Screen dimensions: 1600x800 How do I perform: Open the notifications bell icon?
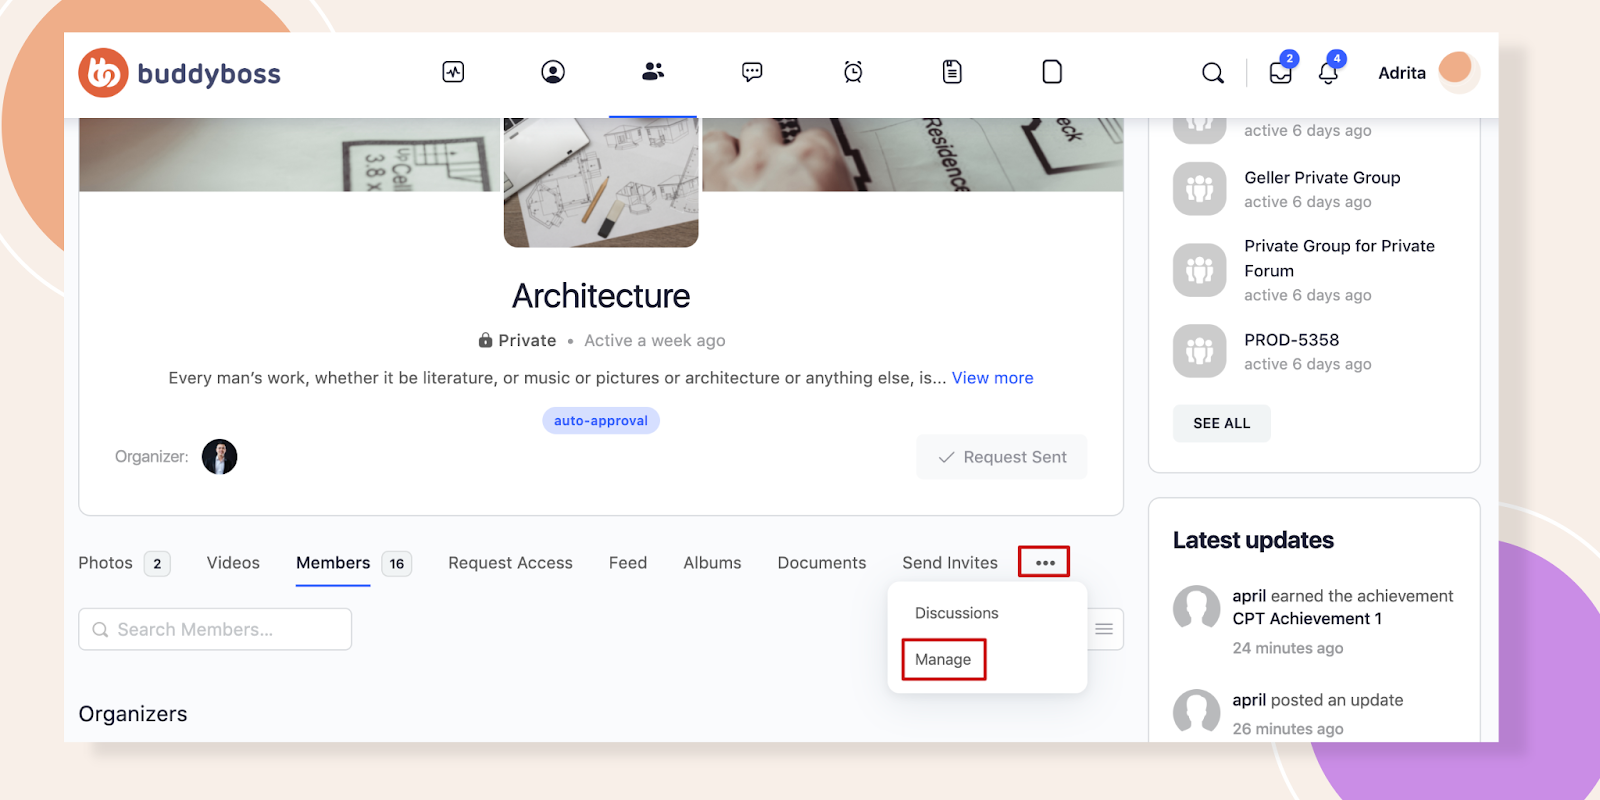tap(1328, 73)
